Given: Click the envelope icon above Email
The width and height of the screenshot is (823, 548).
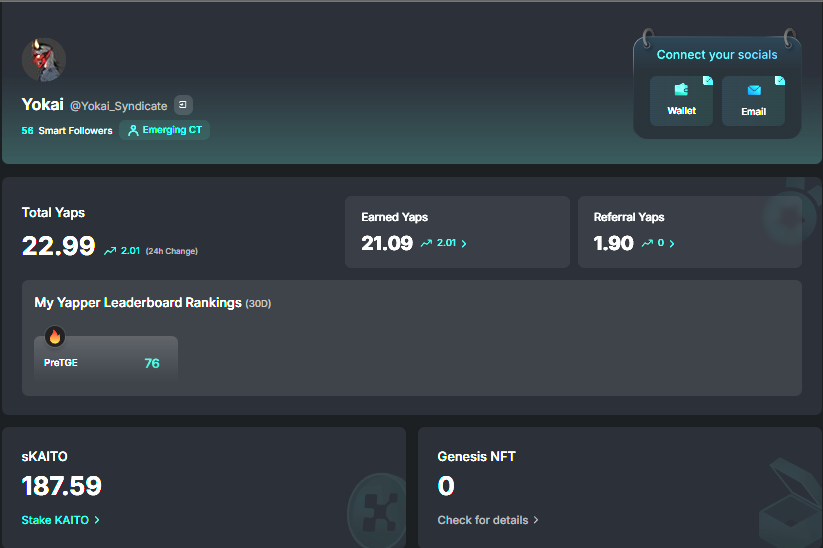Looking at the screenshot, I should [x=754, y=90].
